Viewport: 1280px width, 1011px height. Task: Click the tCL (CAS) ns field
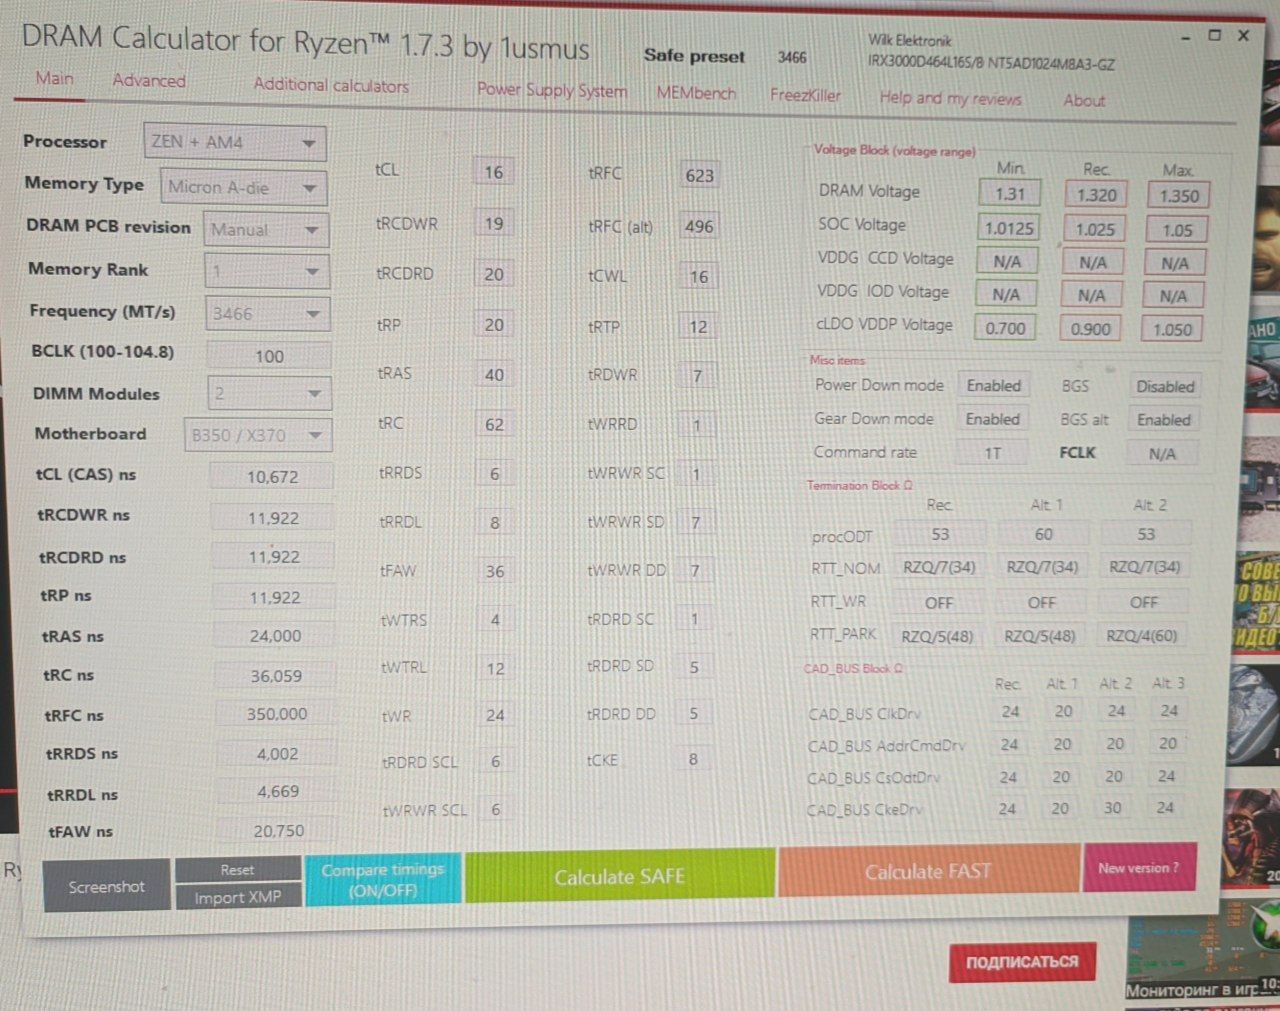272,477
